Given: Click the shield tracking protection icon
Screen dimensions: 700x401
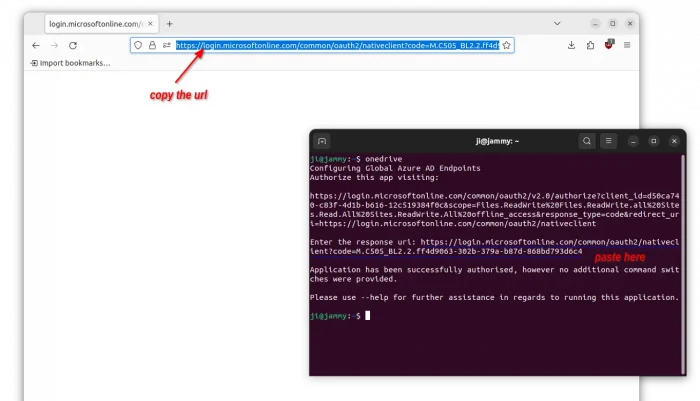Looking at the screenshot, I should 139,45.
